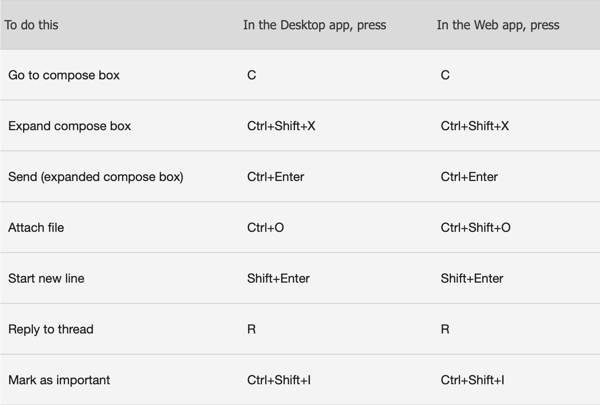Select desktop Ctrl+O attach shortcut
The image size is (600, 405).
point(266,228)
